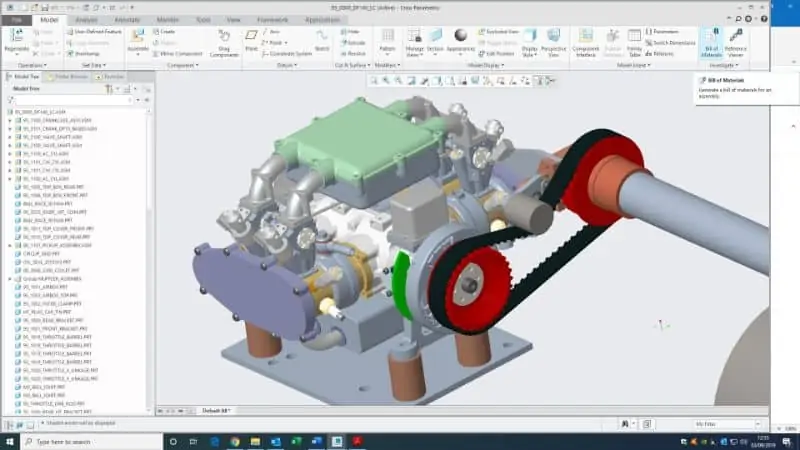
Task: Toggle Perspective View
Action: (554, 42)
